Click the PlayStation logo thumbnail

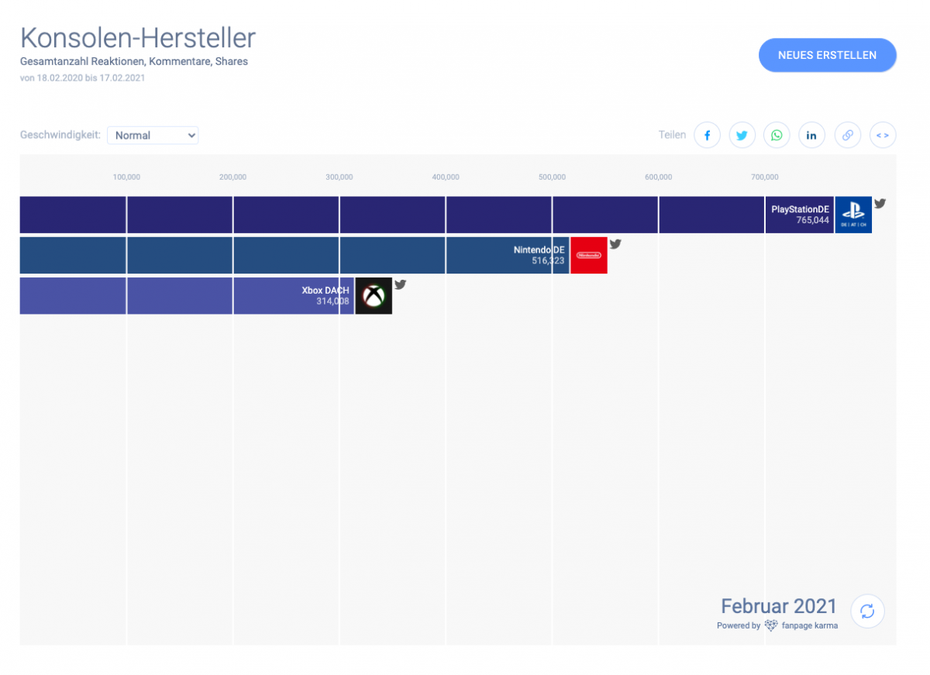click(x=853, y=215)
